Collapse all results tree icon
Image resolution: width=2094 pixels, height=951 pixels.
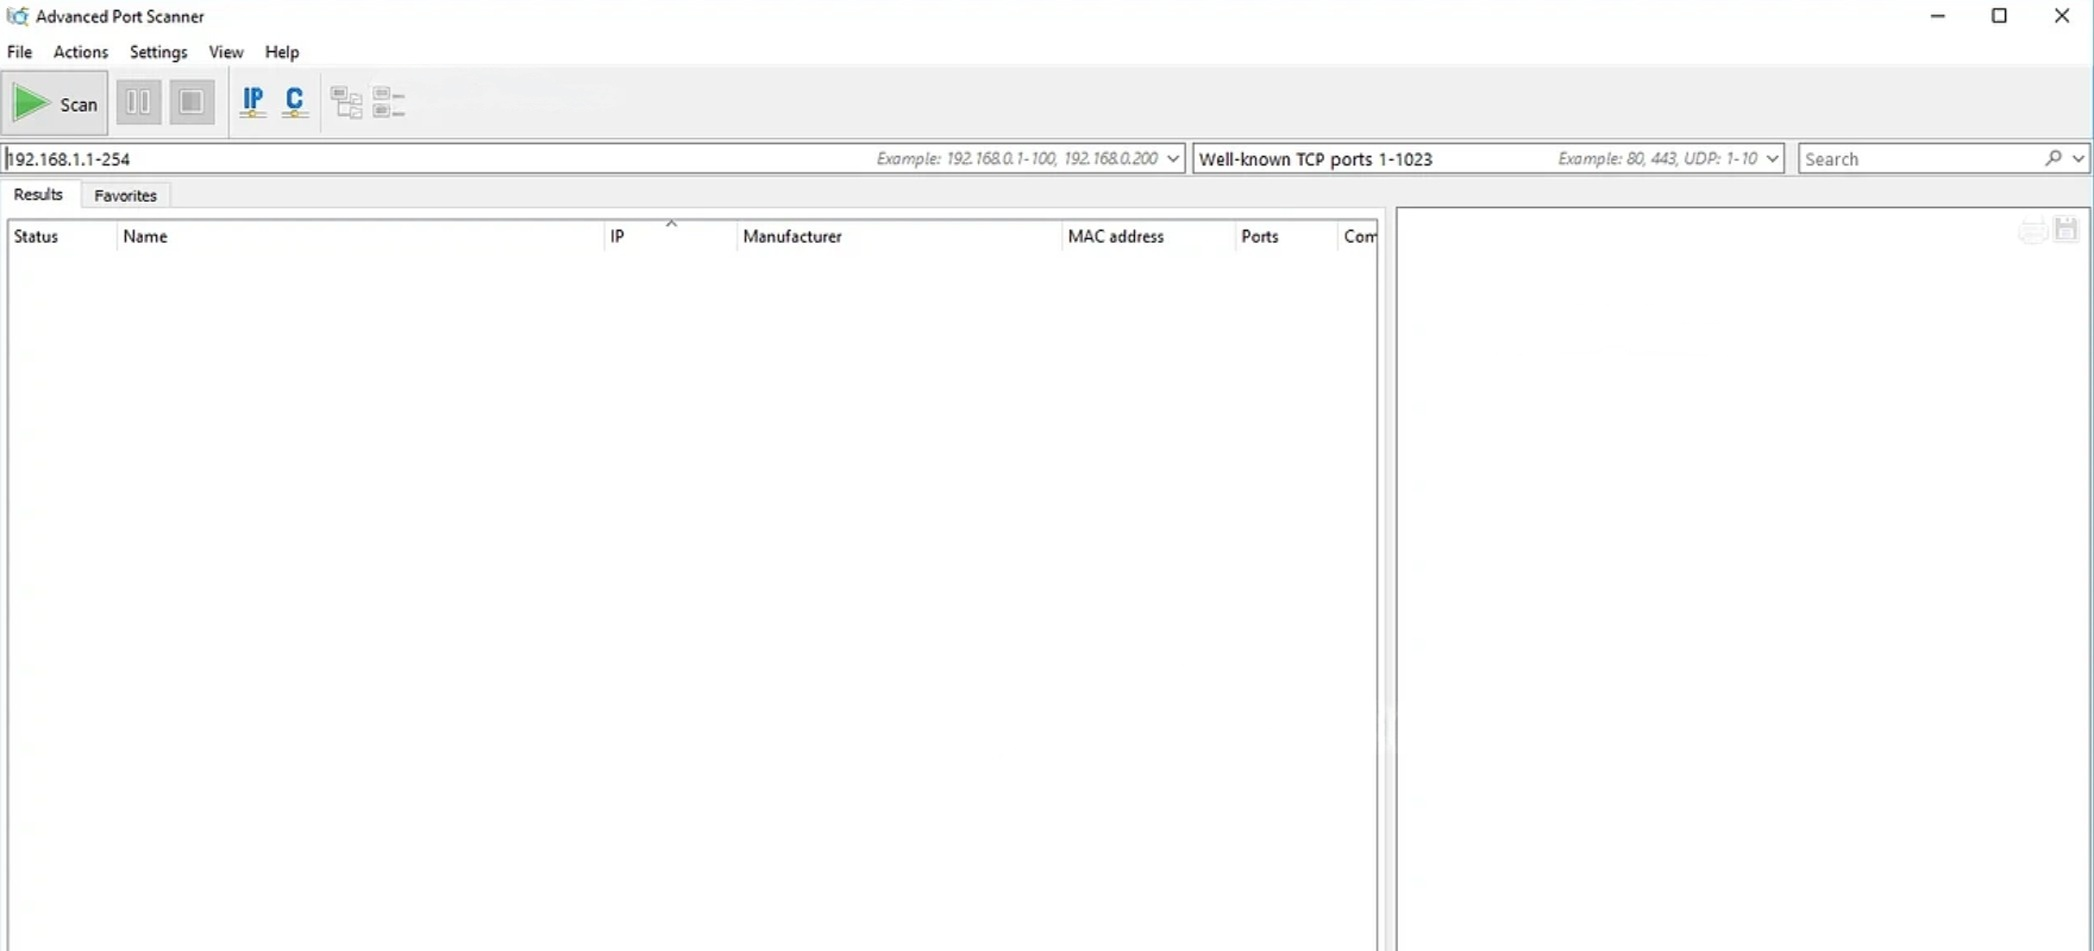(x=389, y=102)
